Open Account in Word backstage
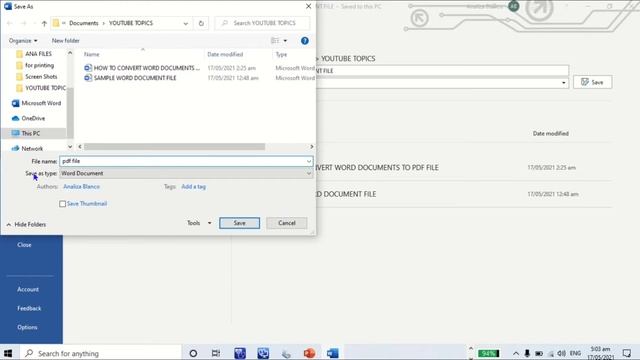 (28, 289)
